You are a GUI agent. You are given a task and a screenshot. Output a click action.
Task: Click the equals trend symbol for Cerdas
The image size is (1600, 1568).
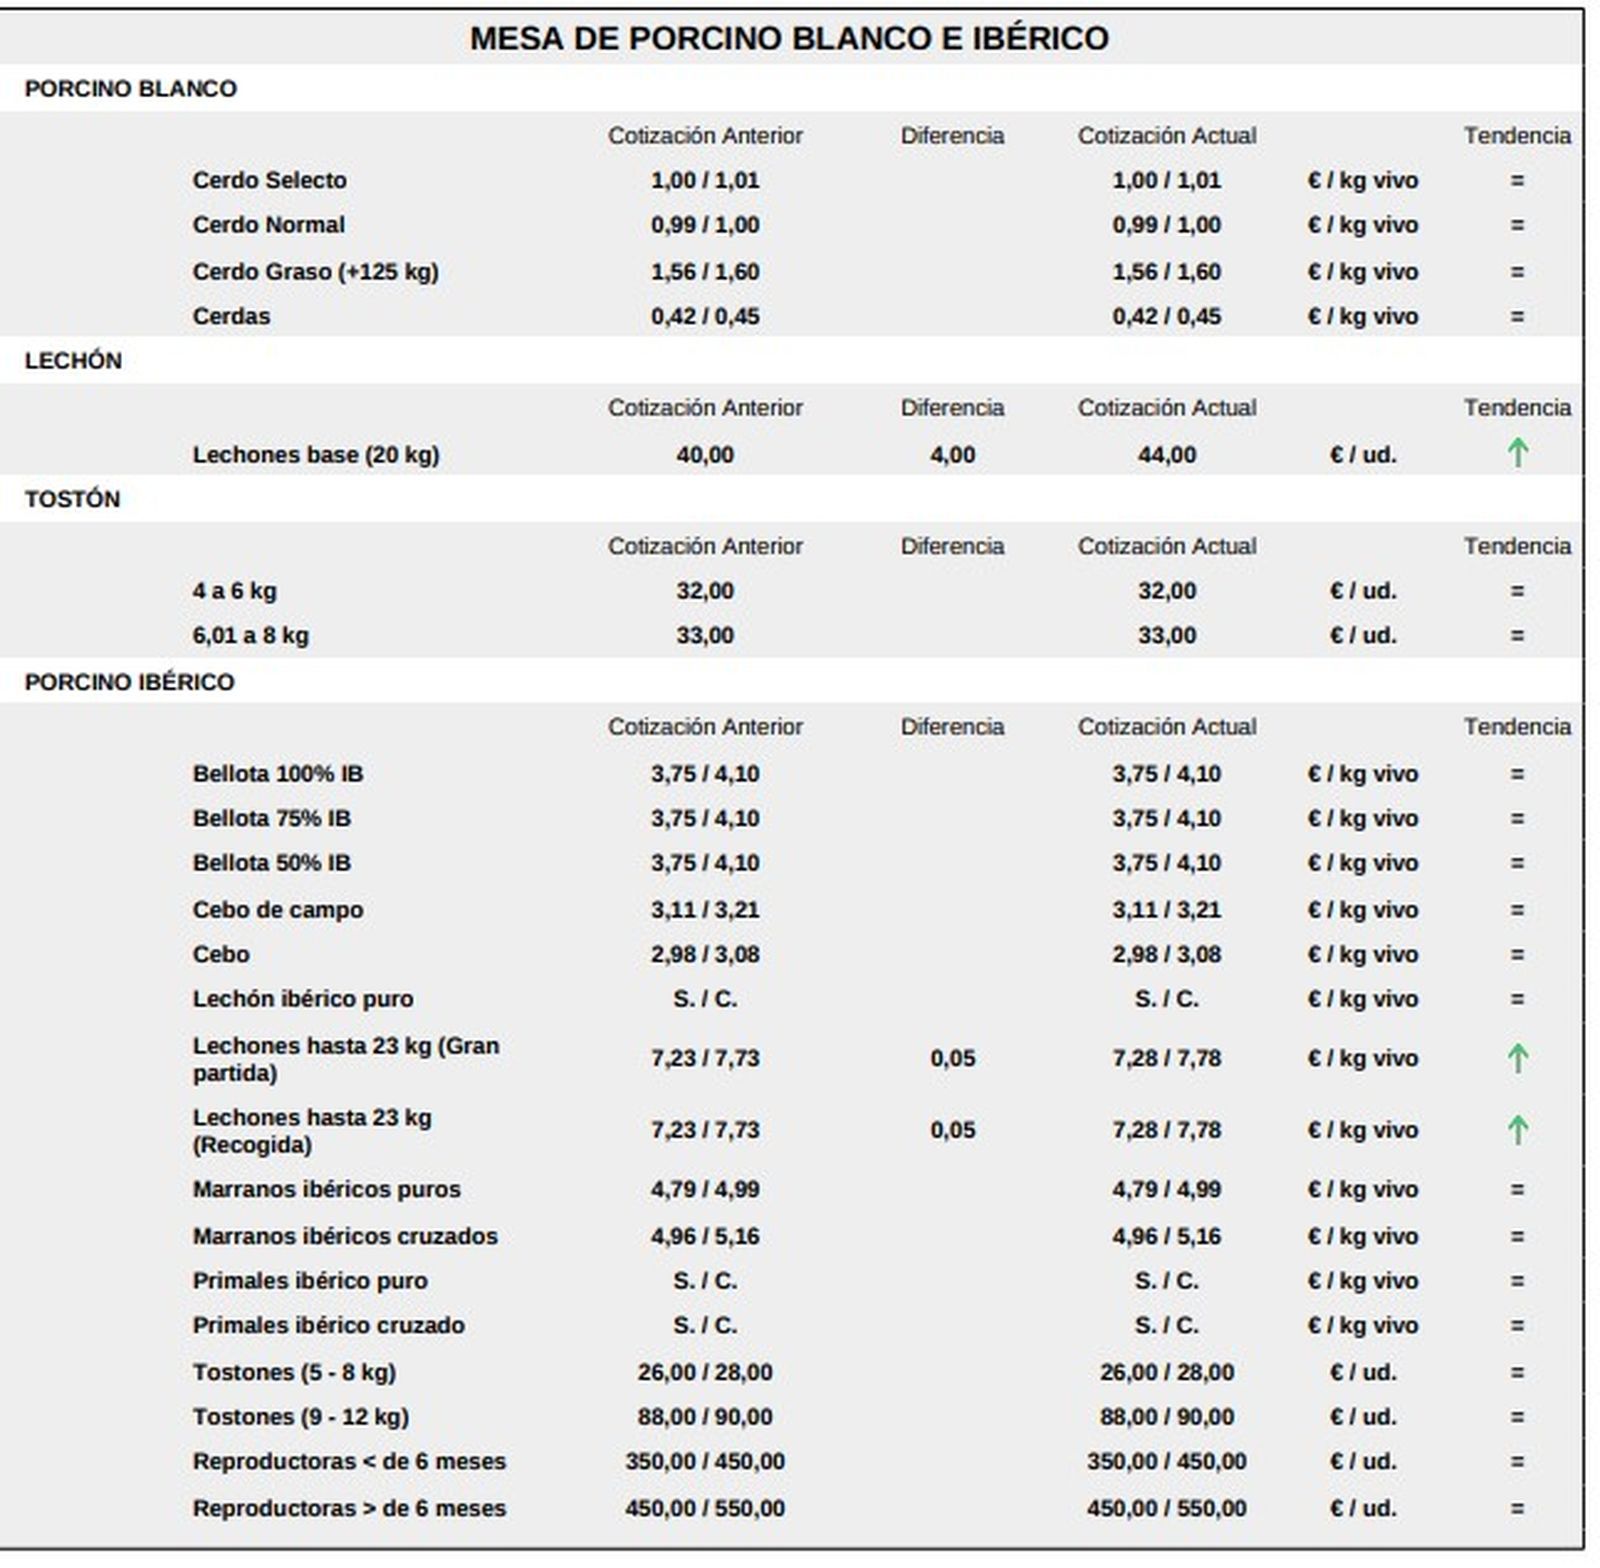[1517, 317]
